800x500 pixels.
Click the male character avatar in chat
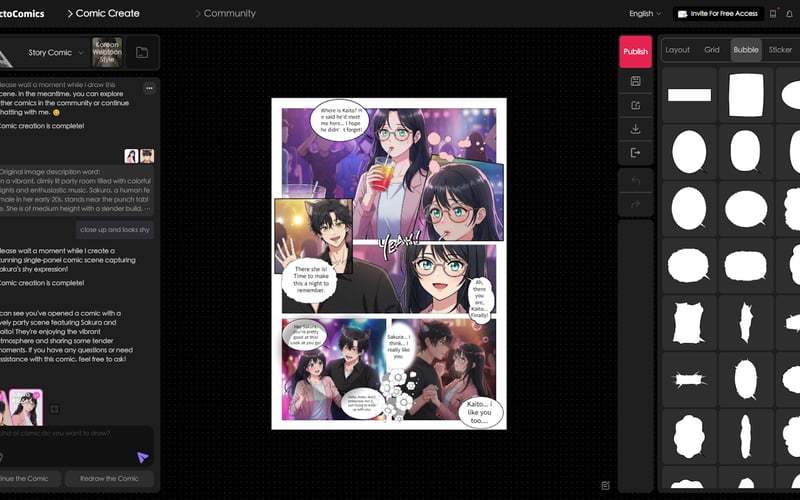coord(147,156)
